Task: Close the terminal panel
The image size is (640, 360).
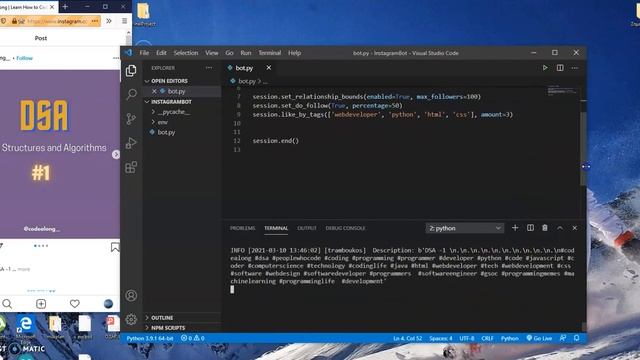Action: [575, 228]
